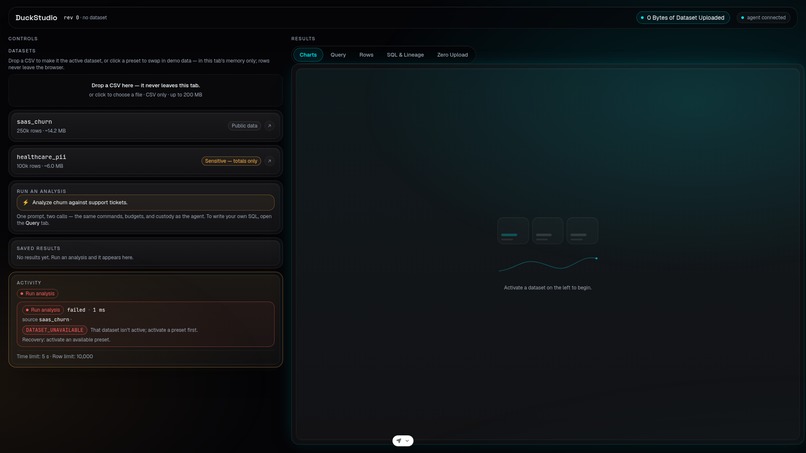Switch to the Charts tab

click(308, 55)
